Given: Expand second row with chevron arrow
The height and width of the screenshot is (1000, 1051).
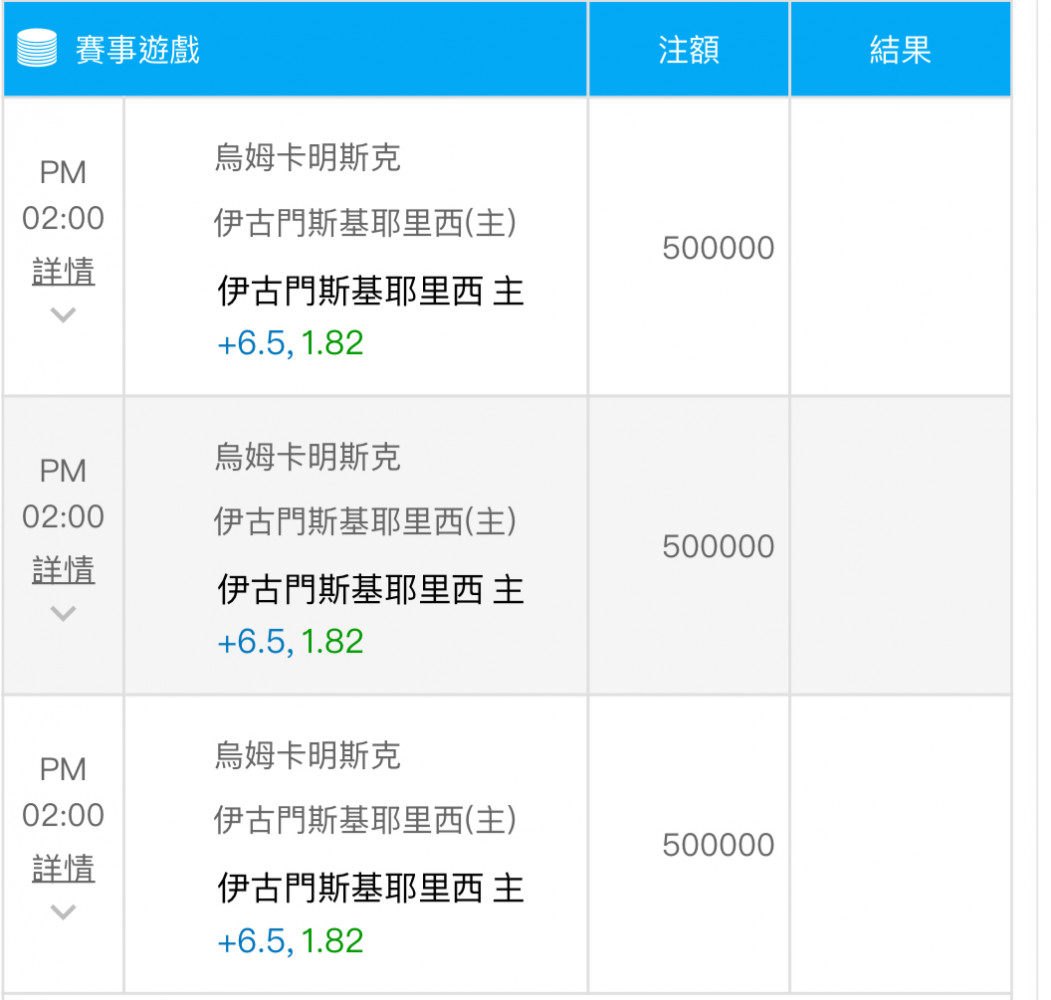Looking at the screenshot, I should click(63, 613).
